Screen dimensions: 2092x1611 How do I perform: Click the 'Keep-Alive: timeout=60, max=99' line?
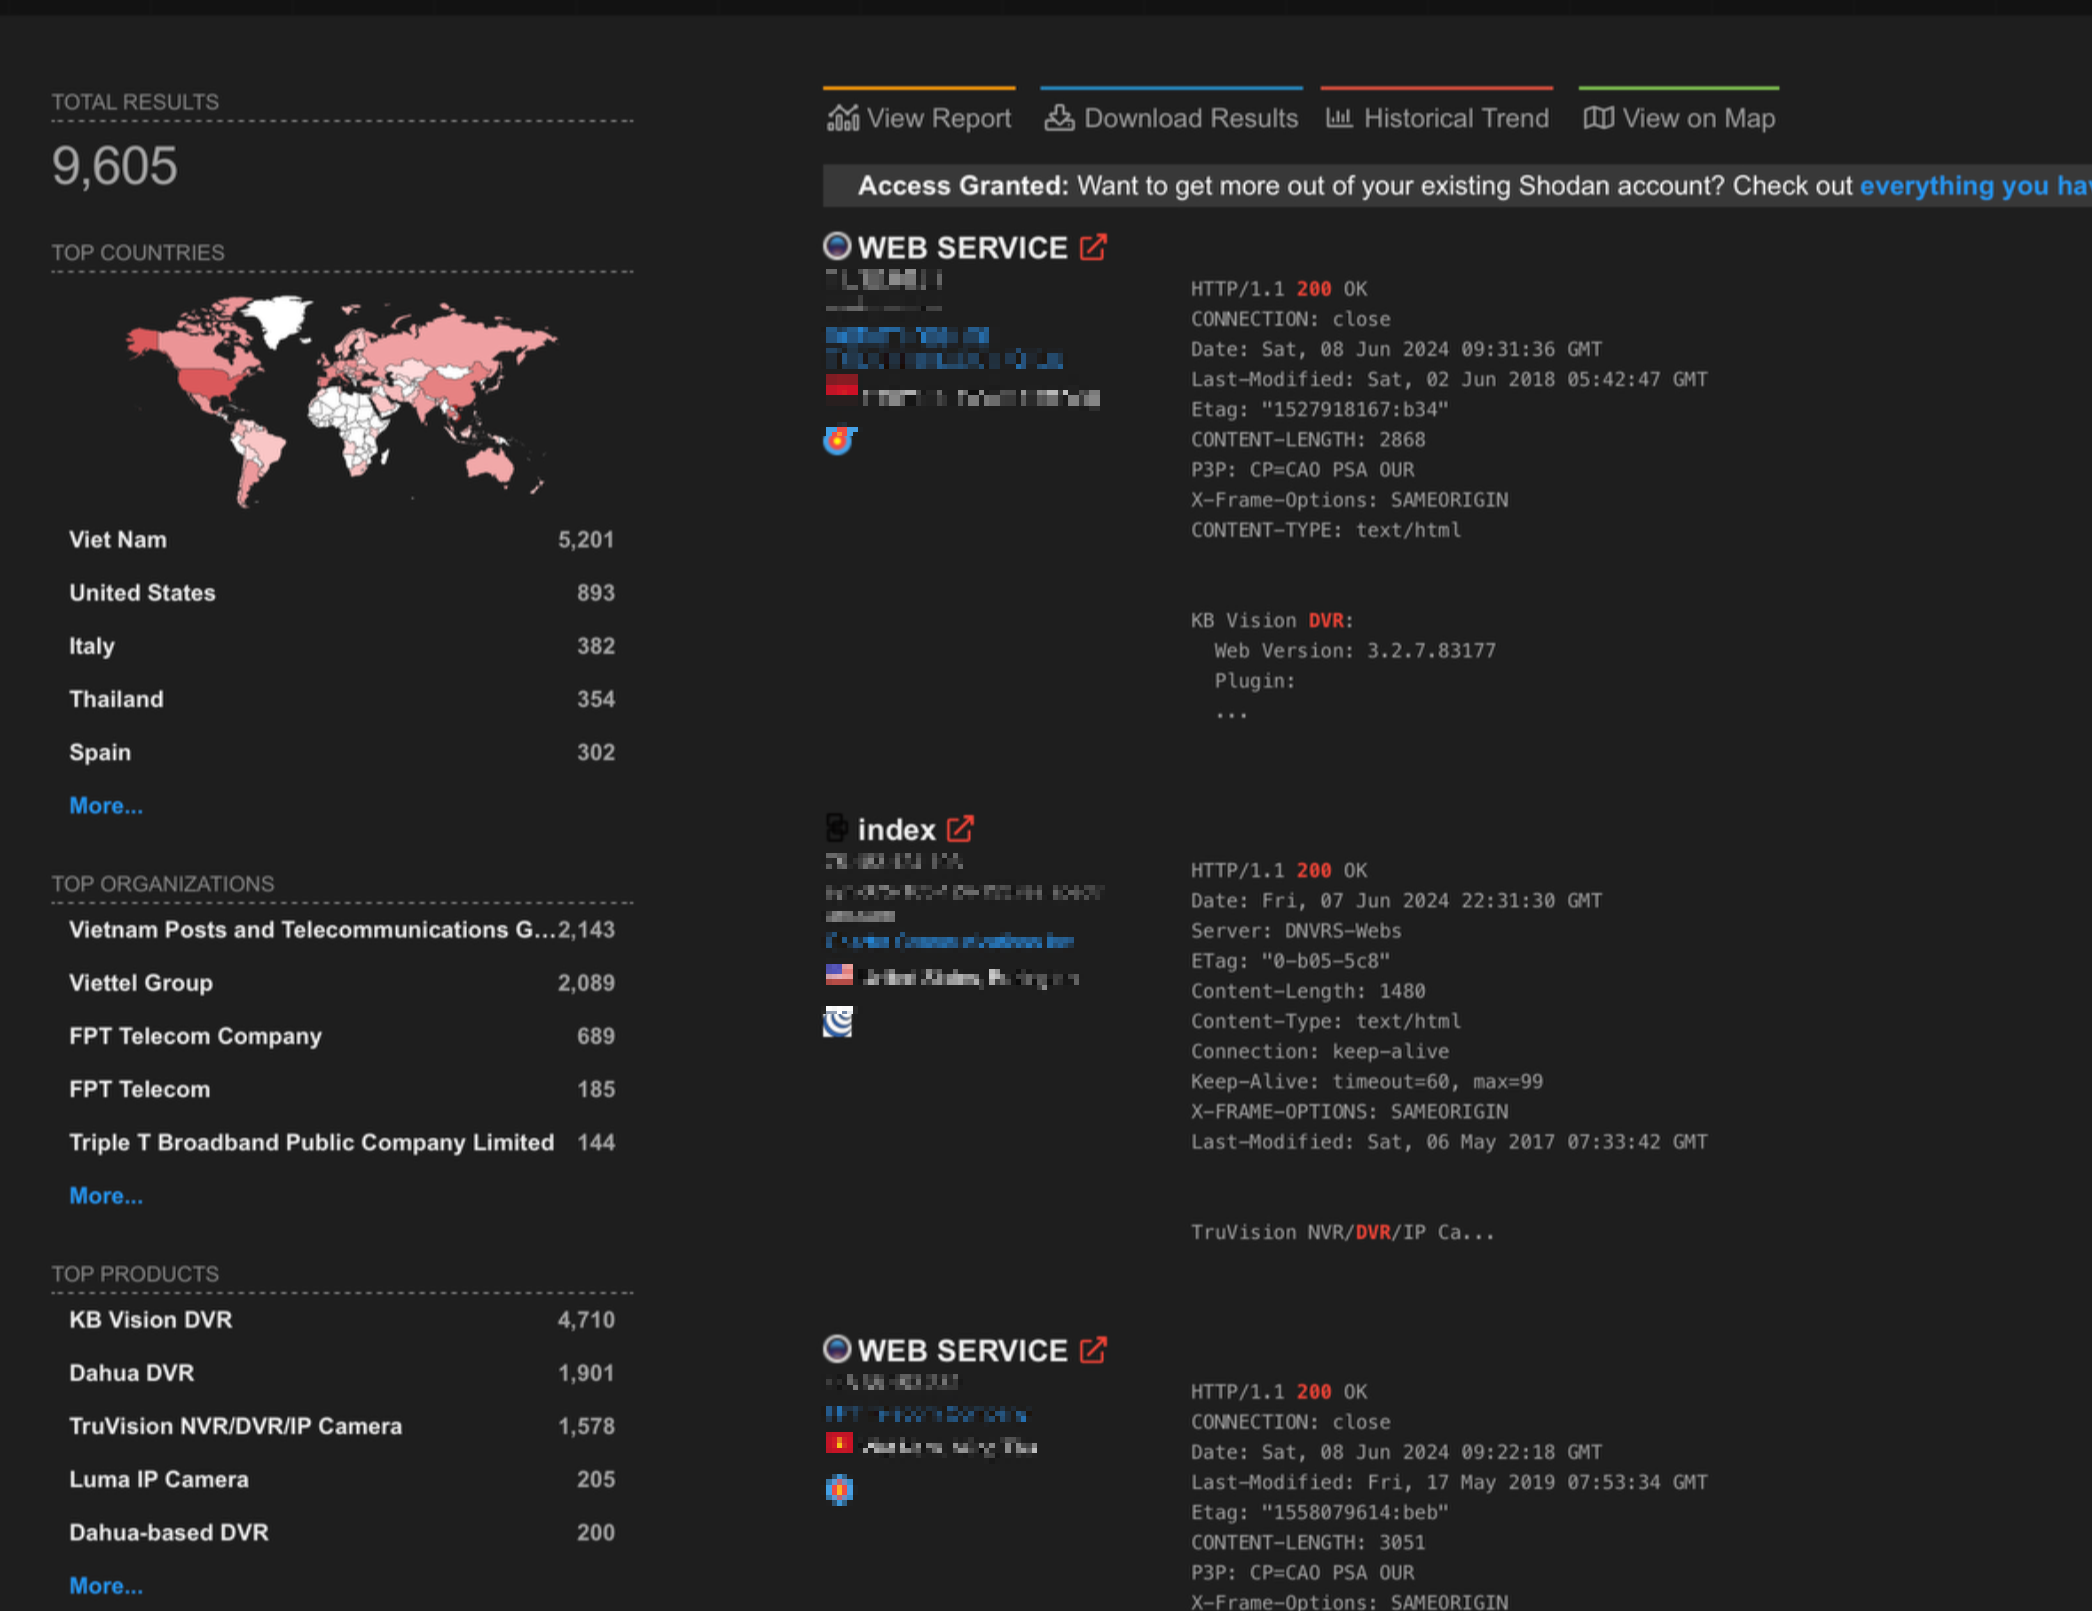(1367, 1082)
